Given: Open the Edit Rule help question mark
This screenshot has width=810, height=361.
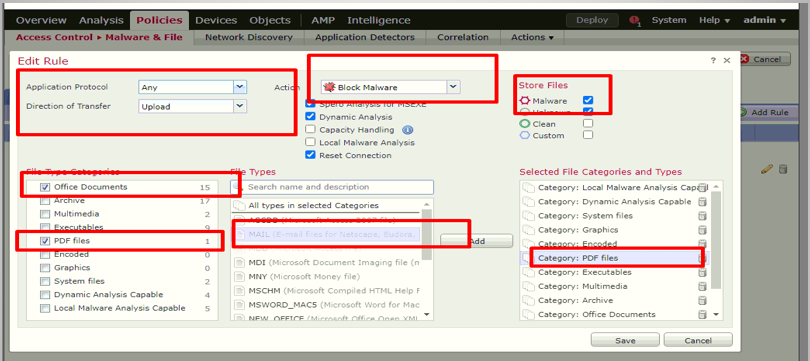Looking at the screenshot, I should tap(713, 60).
